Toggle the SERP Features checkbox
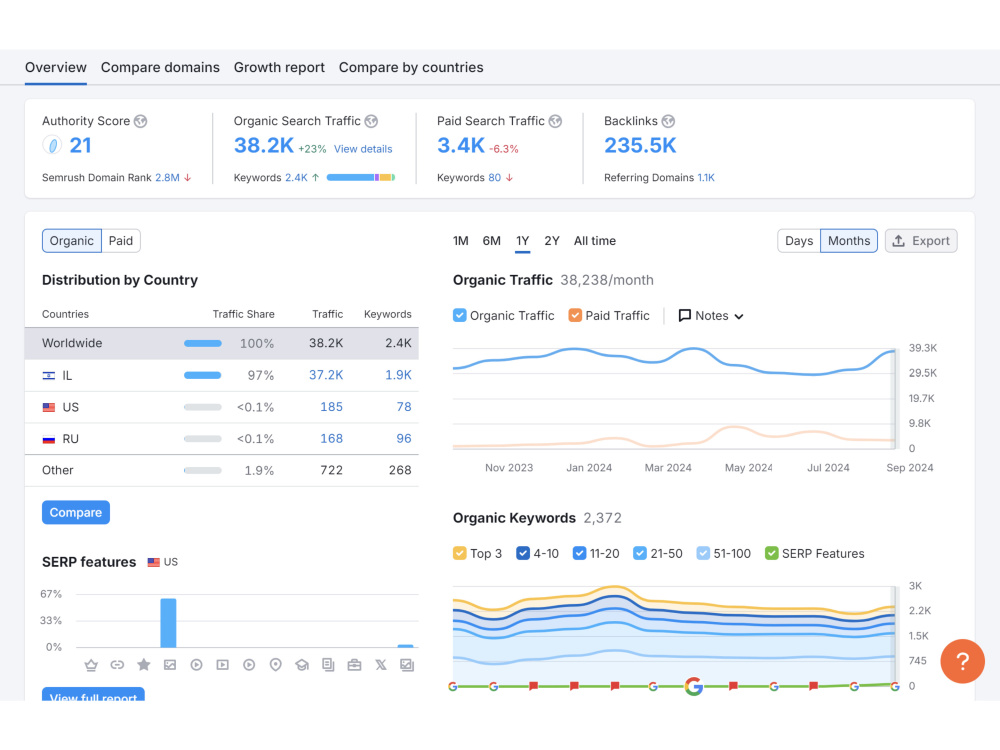 (x=772, y=554)
